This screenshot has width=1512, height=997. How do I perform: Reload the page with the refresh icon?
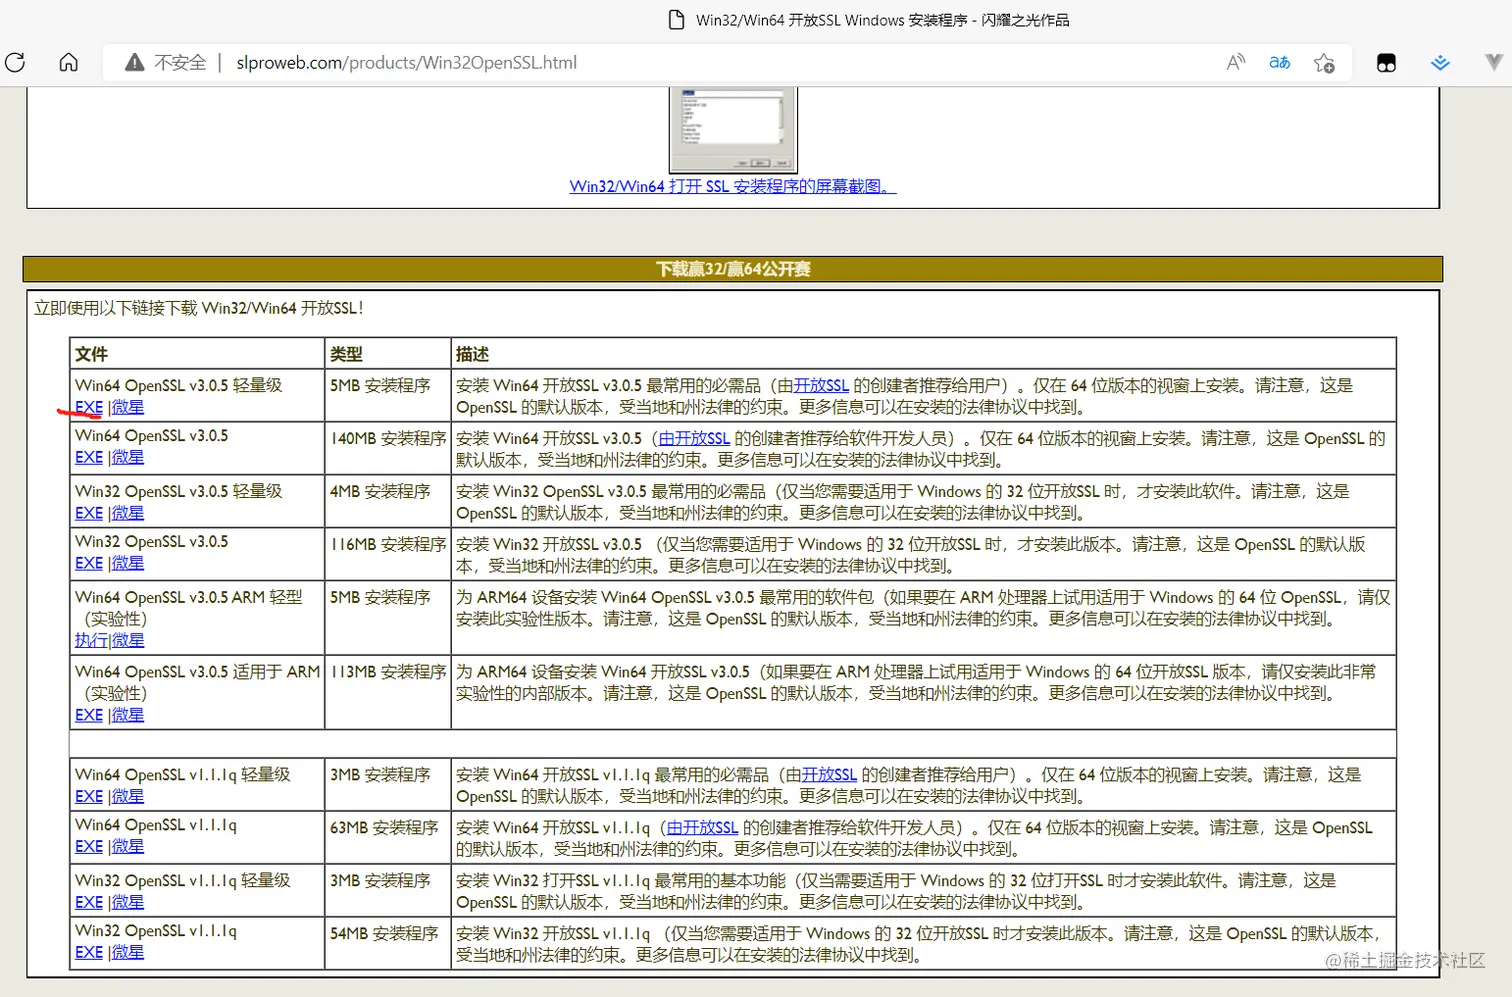15,62
